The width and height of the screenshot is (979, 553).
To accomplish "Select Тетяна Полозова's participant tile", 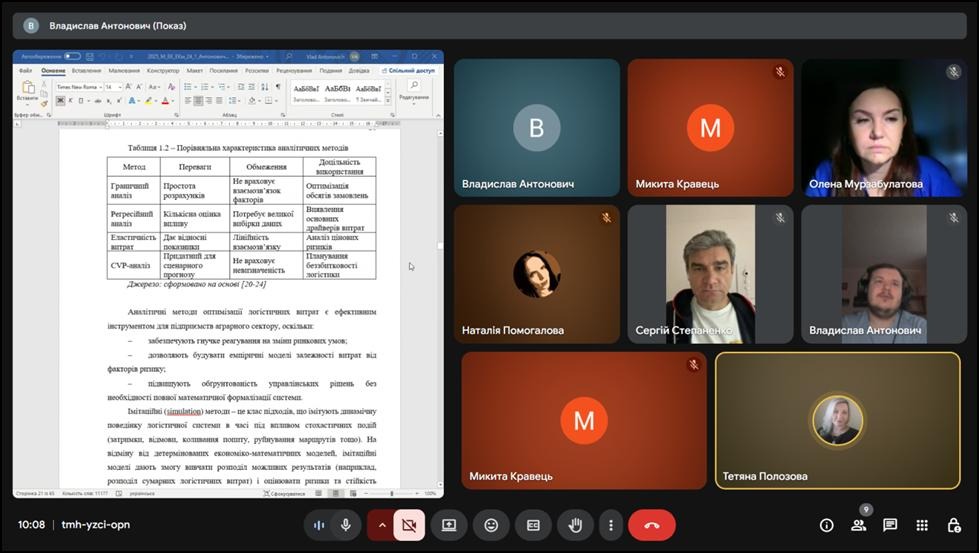I will tap(837, 419).
